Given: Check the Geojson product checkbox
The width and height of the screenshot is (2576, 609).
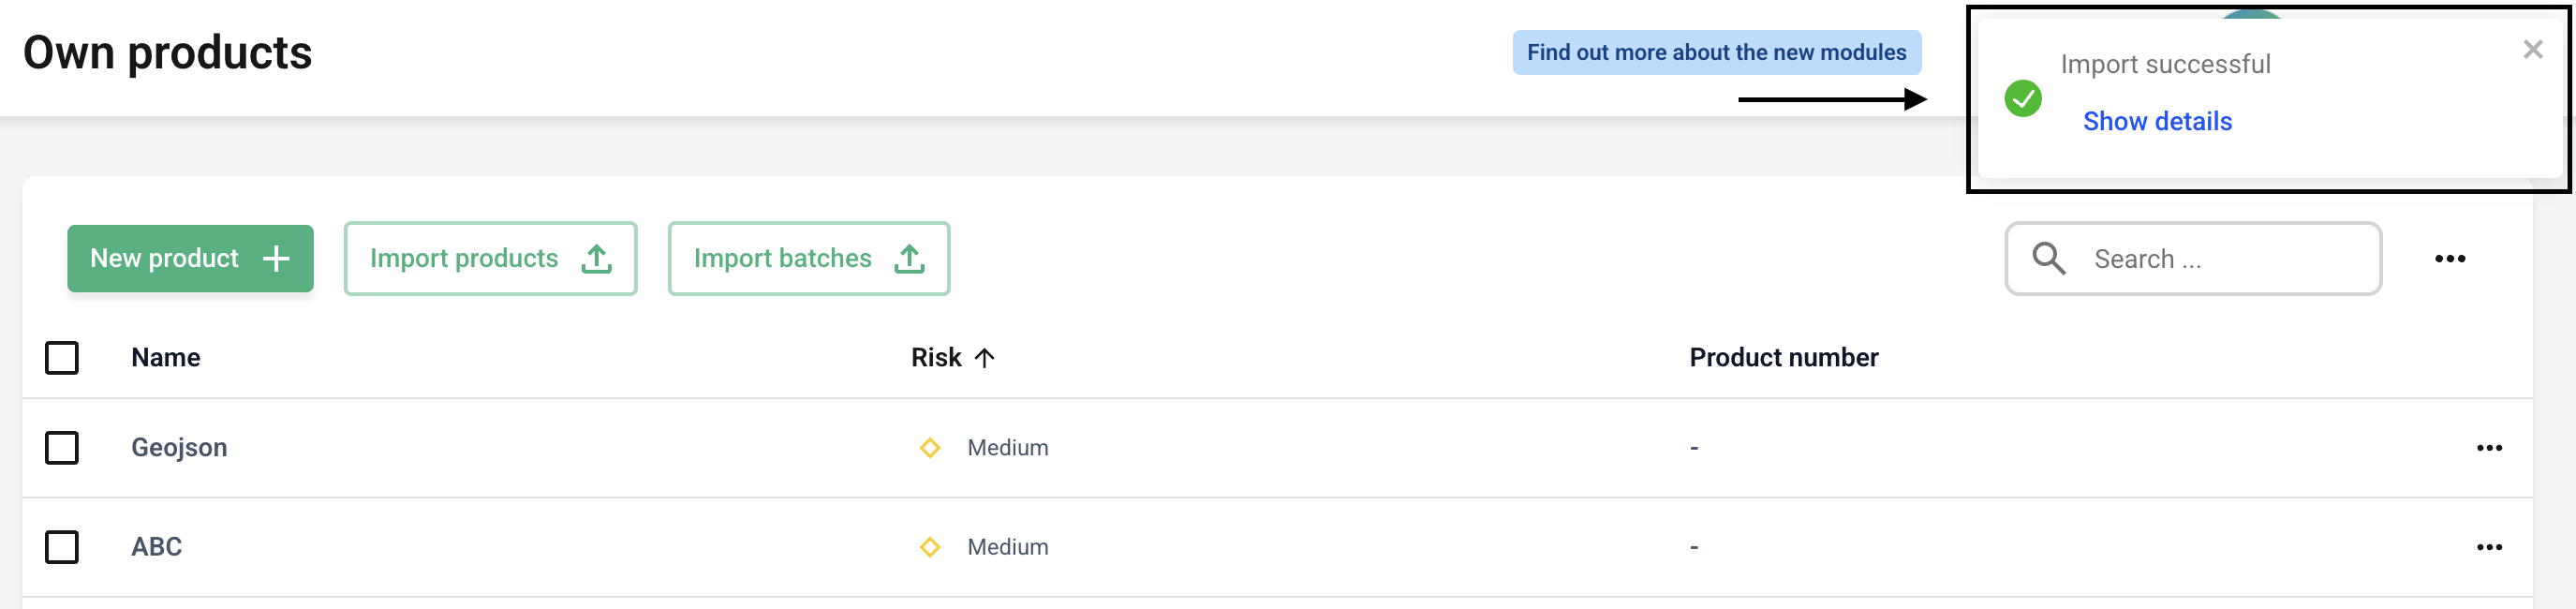Looking at the screenshot, I should click(x=62, y=448).
